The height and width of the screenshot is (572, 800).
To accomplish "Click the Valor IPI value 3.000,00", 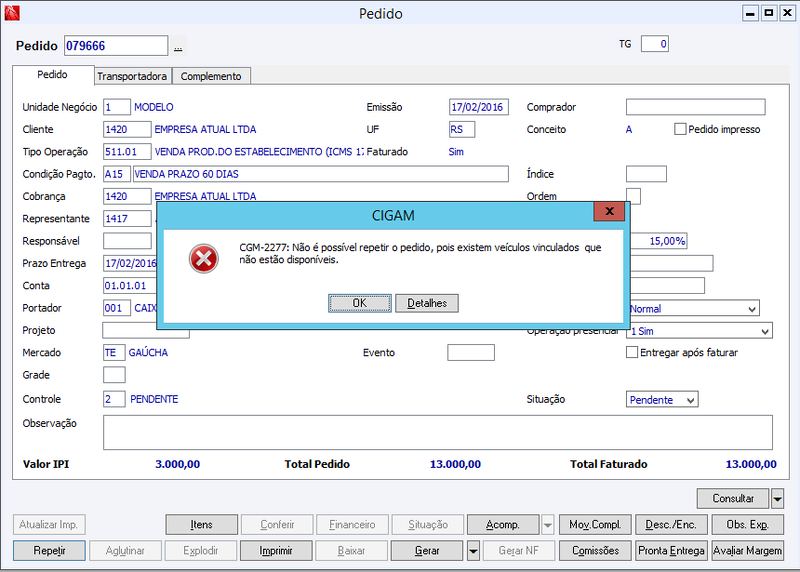I will [178, 464].
